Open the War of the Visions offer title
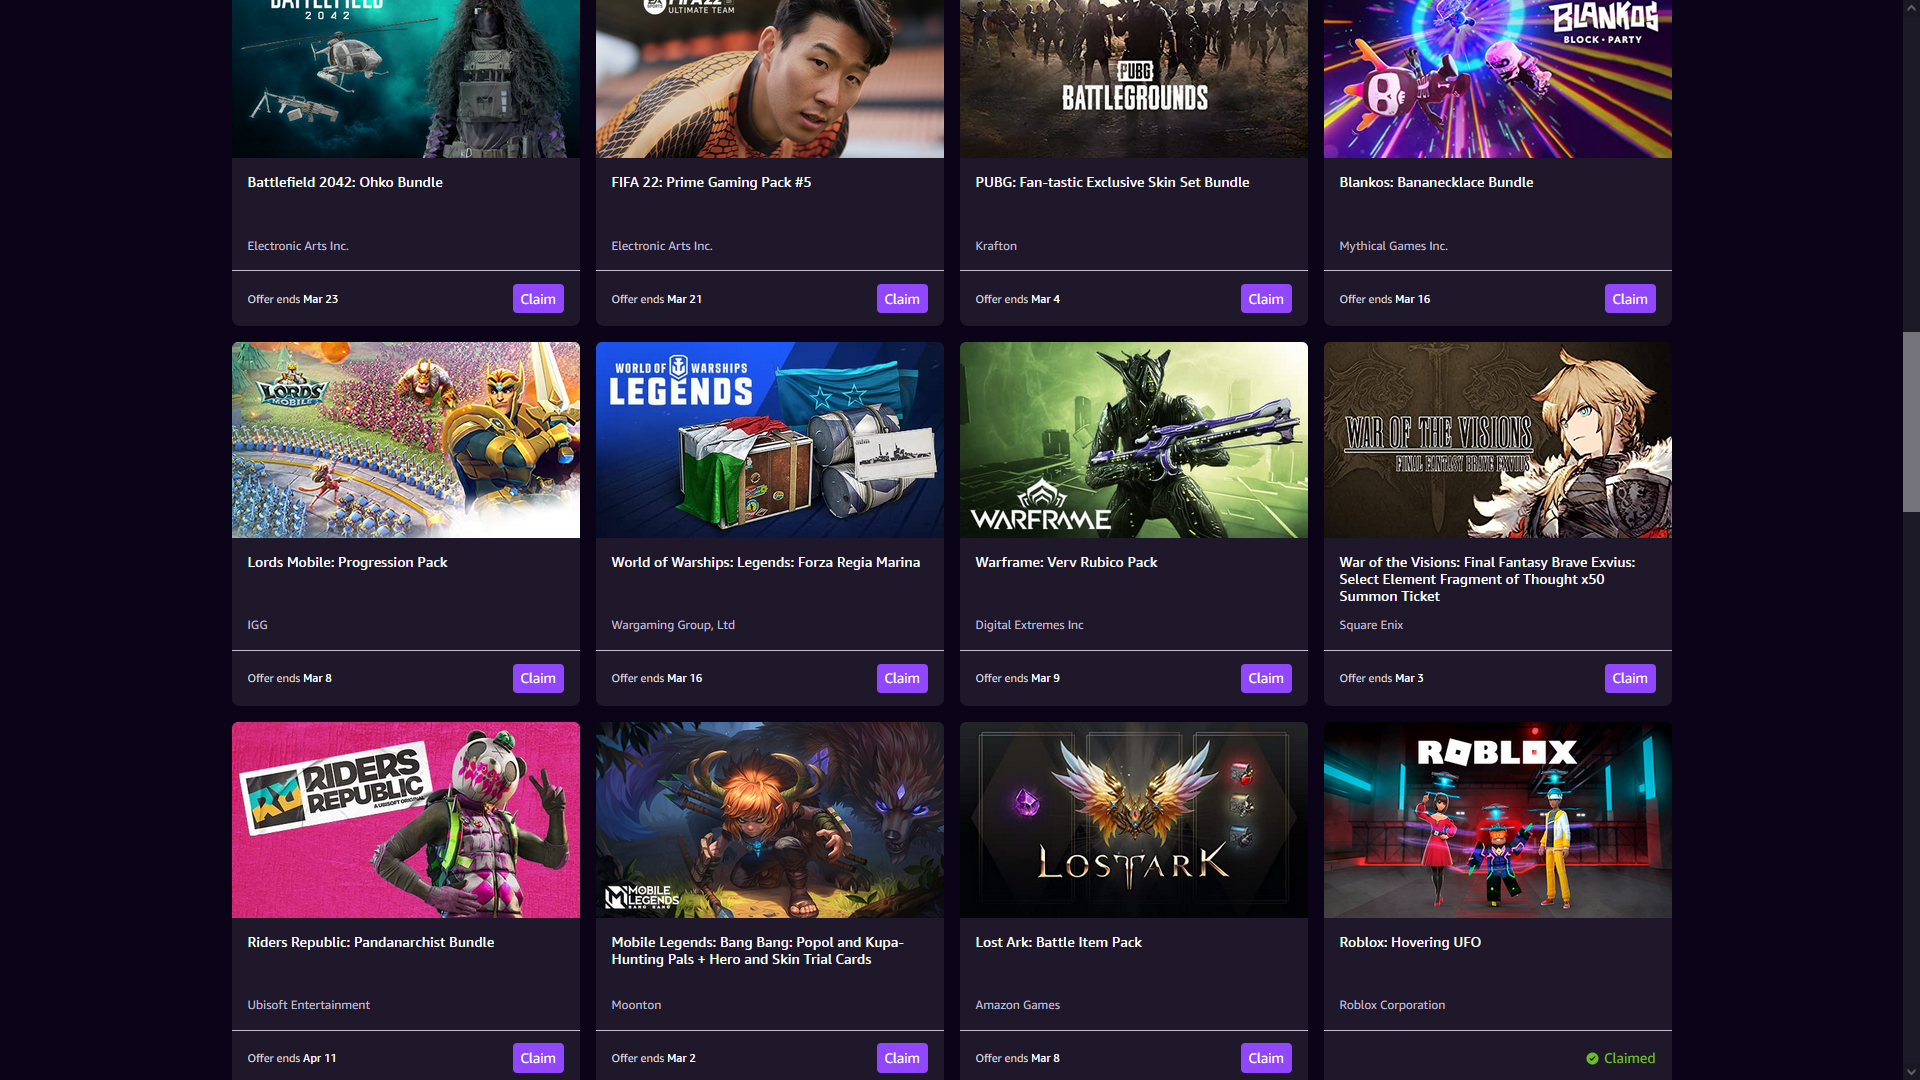Image resolution: width=1920 pixels, height=1080 pixels. point(1487,579)
